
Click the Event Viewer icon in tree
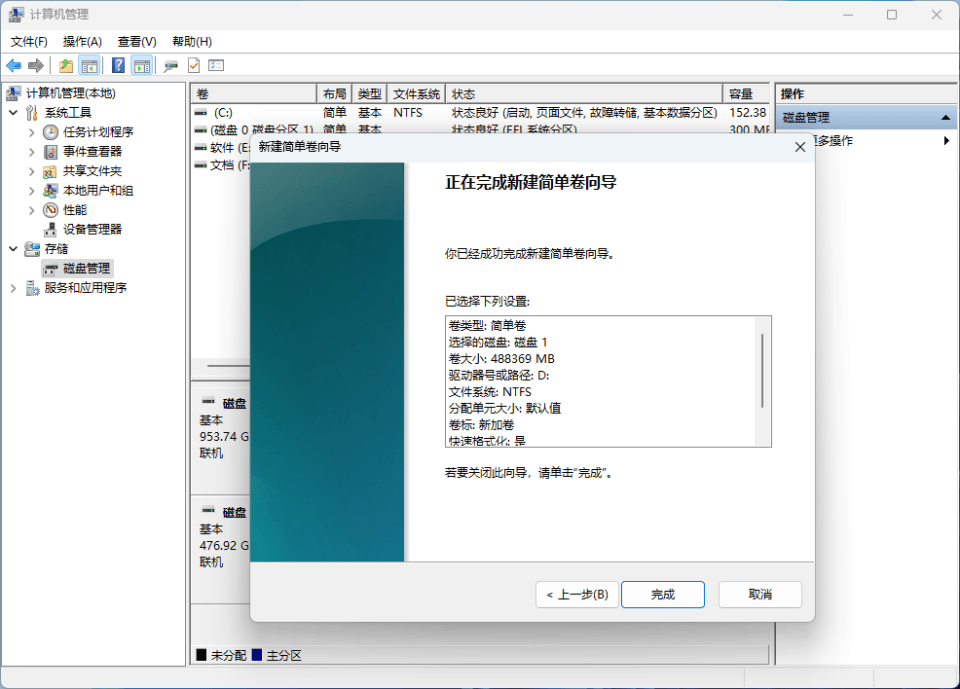pyautogui.click(x=50, y=152)
